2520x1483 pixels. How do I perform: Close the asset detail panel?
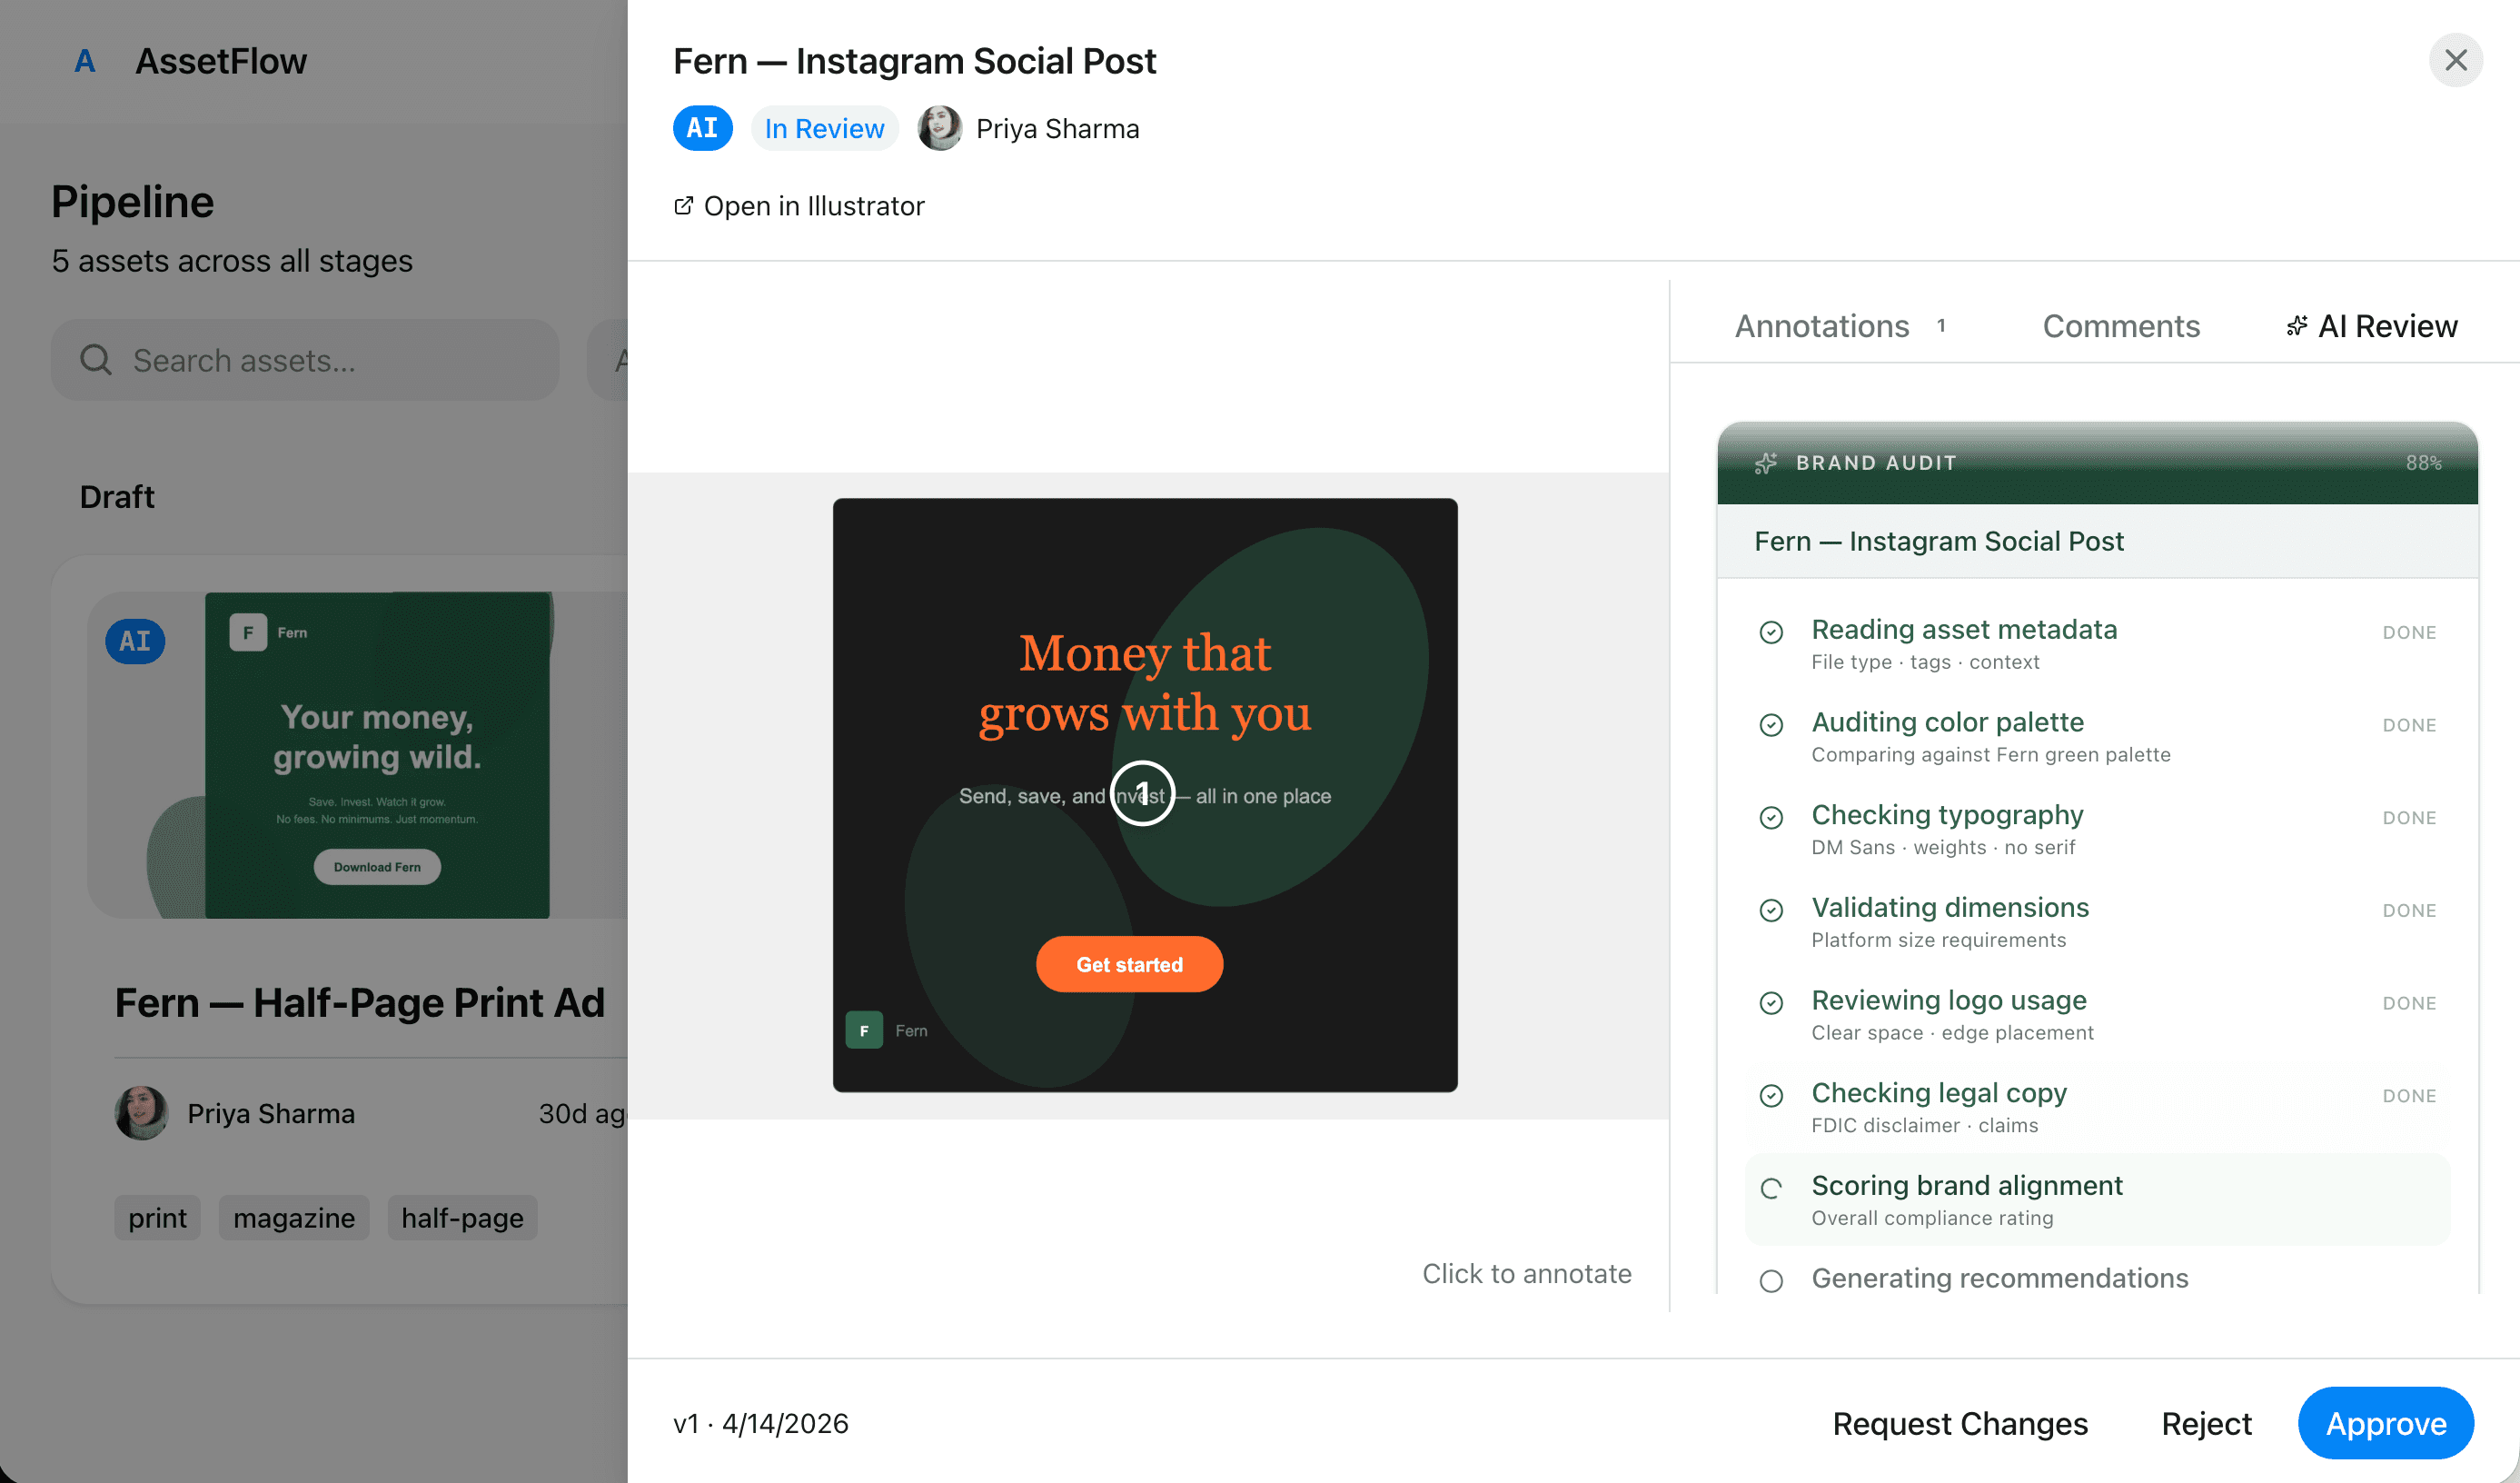pyautogui.click(x=2455, y=61)
